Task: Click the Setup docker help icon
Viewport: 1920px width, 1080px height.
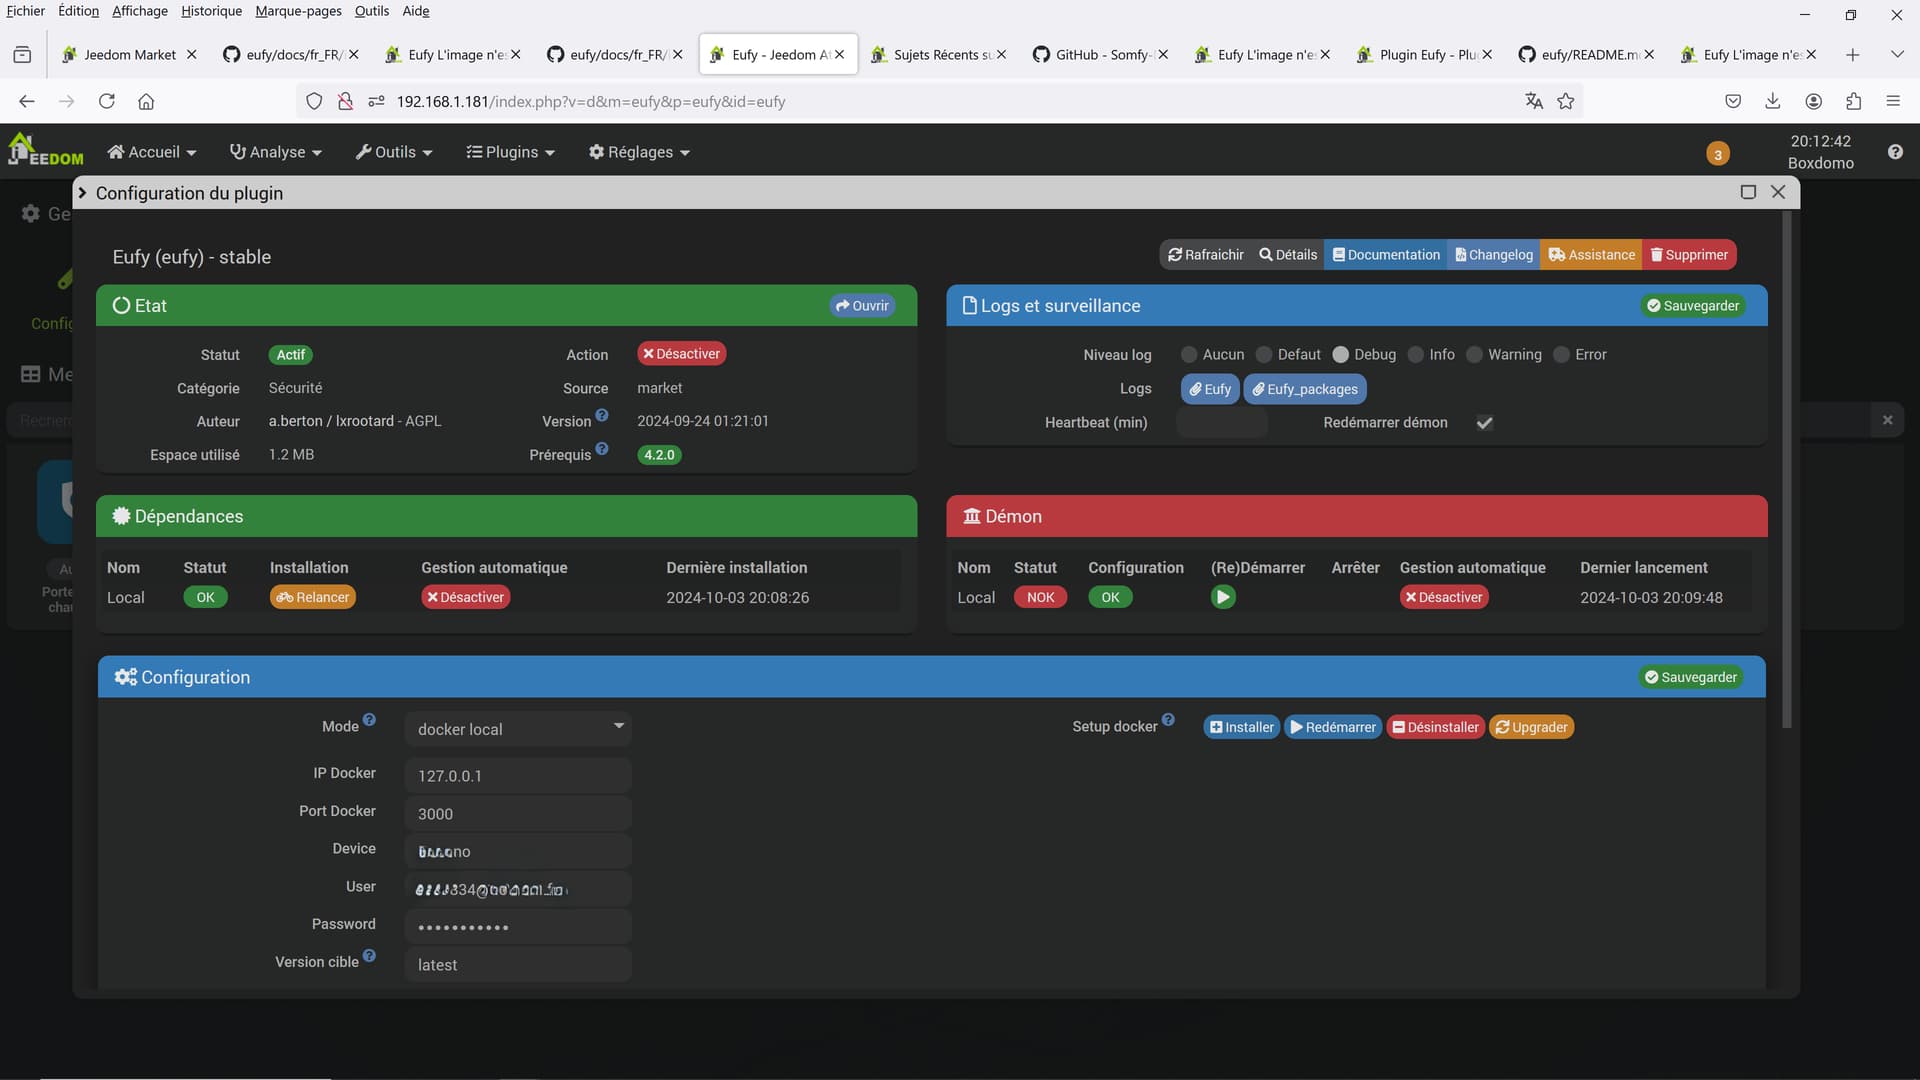Action: click(1168, 720)
